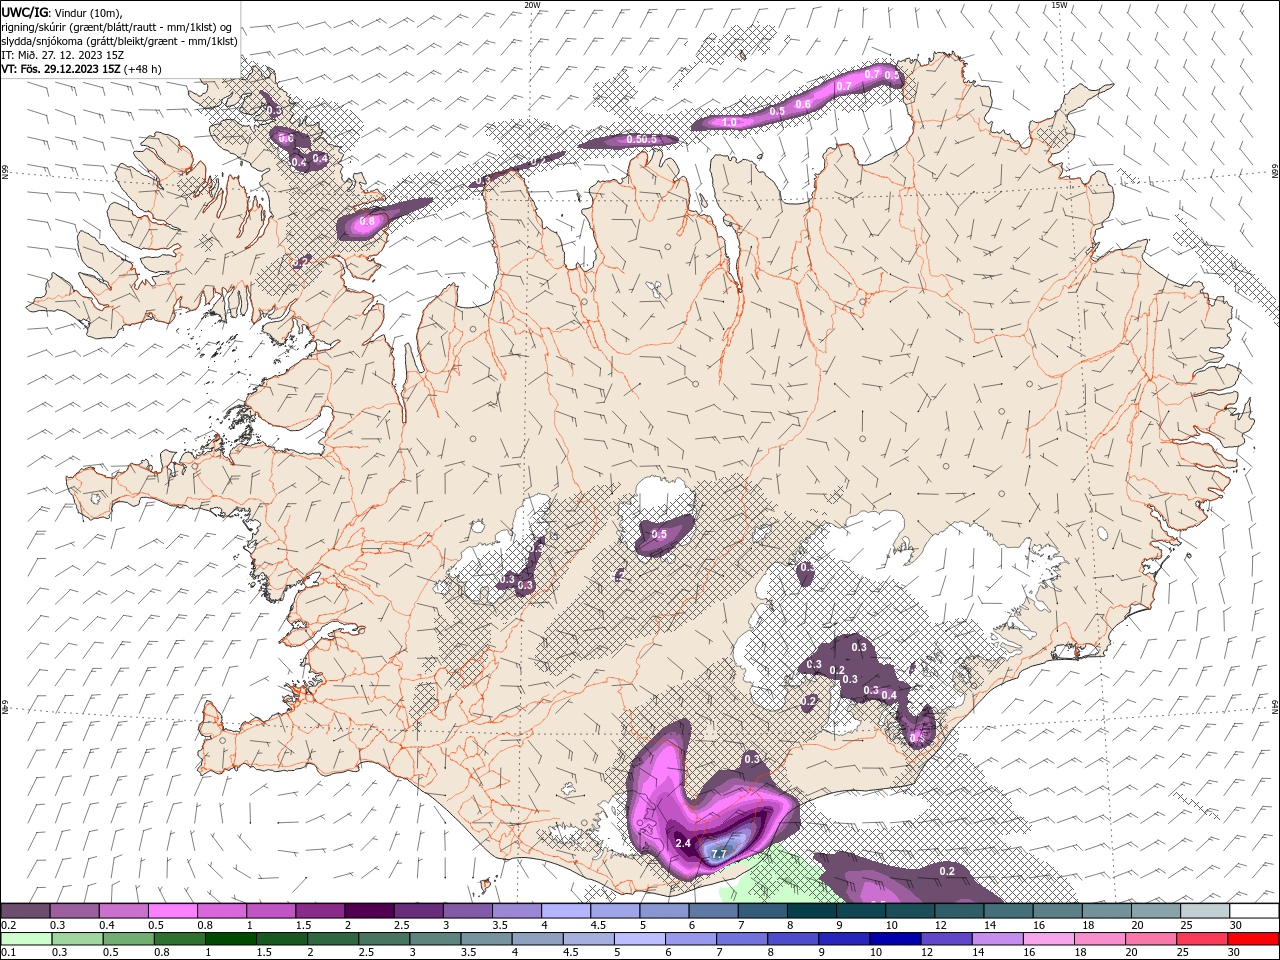Select the grey-green swatch between 3 and 3.5 in the green row

pos(434,939)
